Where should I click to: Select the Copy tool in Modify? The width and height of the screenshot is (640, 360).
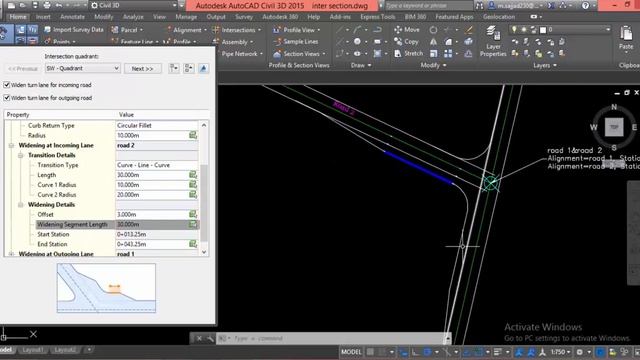pyautogui.click(x=406, y=41)
